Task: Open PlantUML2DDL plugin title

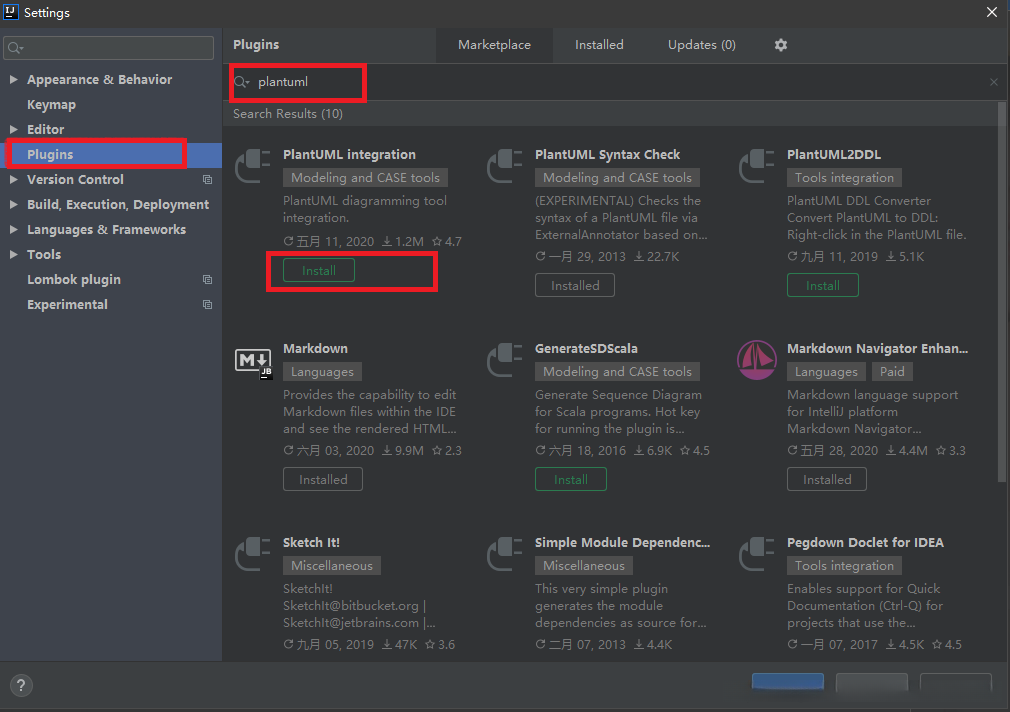Action: 834,155
